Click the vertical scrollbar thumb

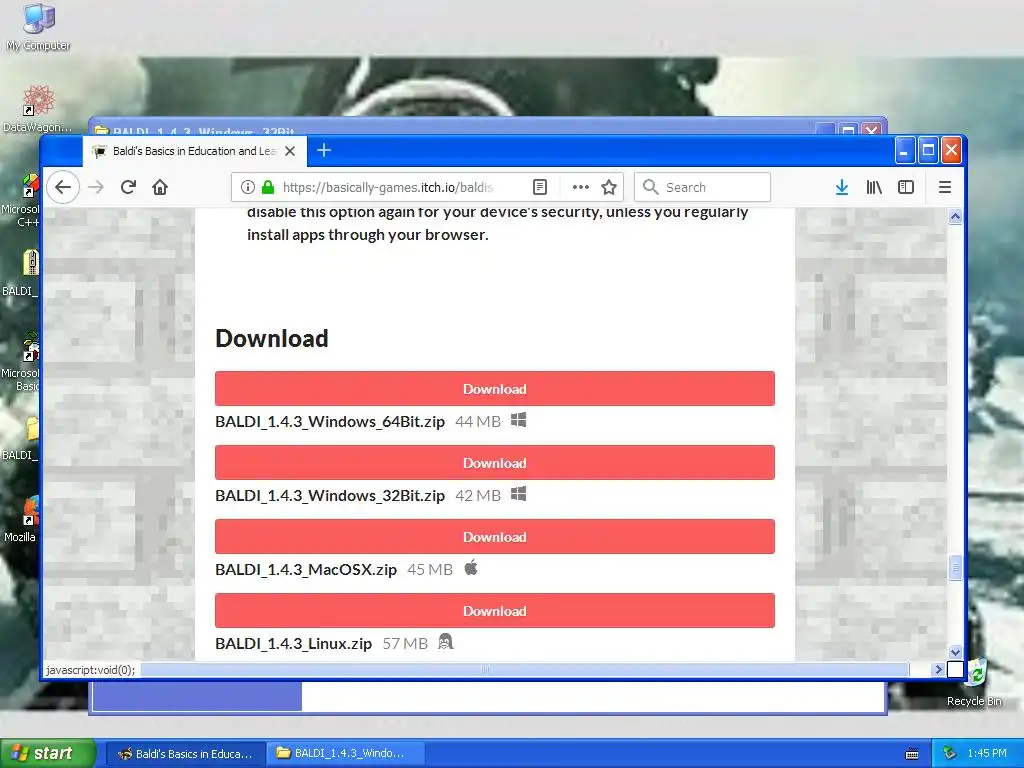955,567
